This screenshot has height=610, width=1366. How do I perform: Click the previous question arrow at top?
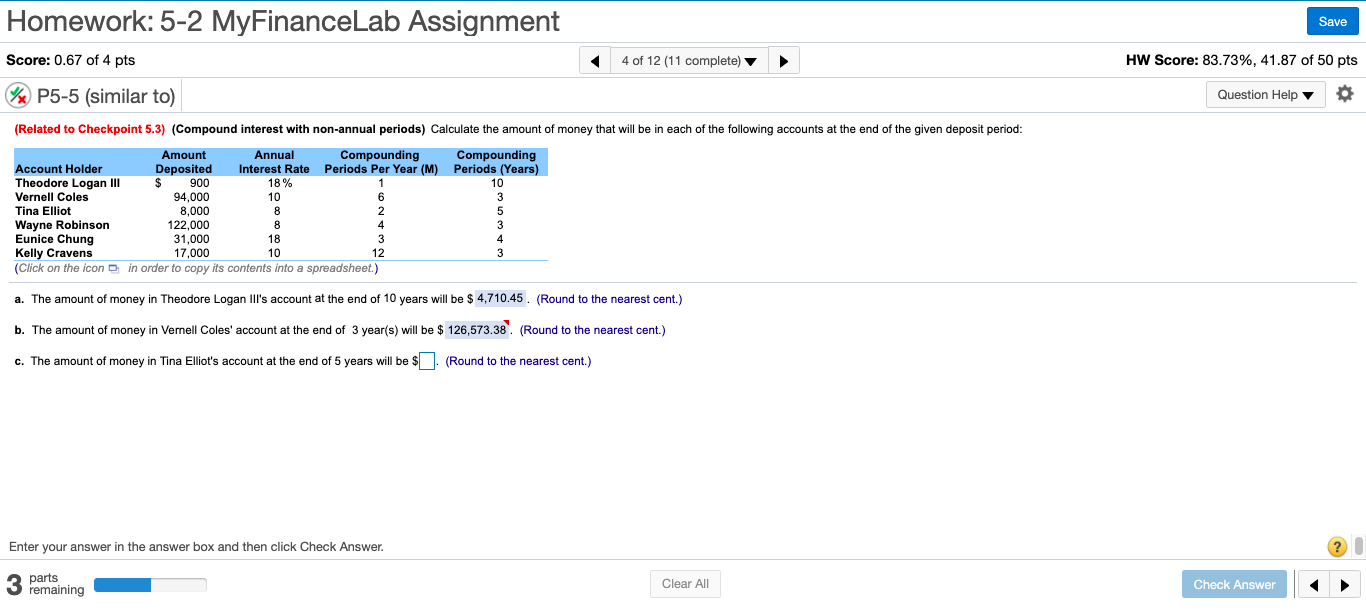[594, 59]
